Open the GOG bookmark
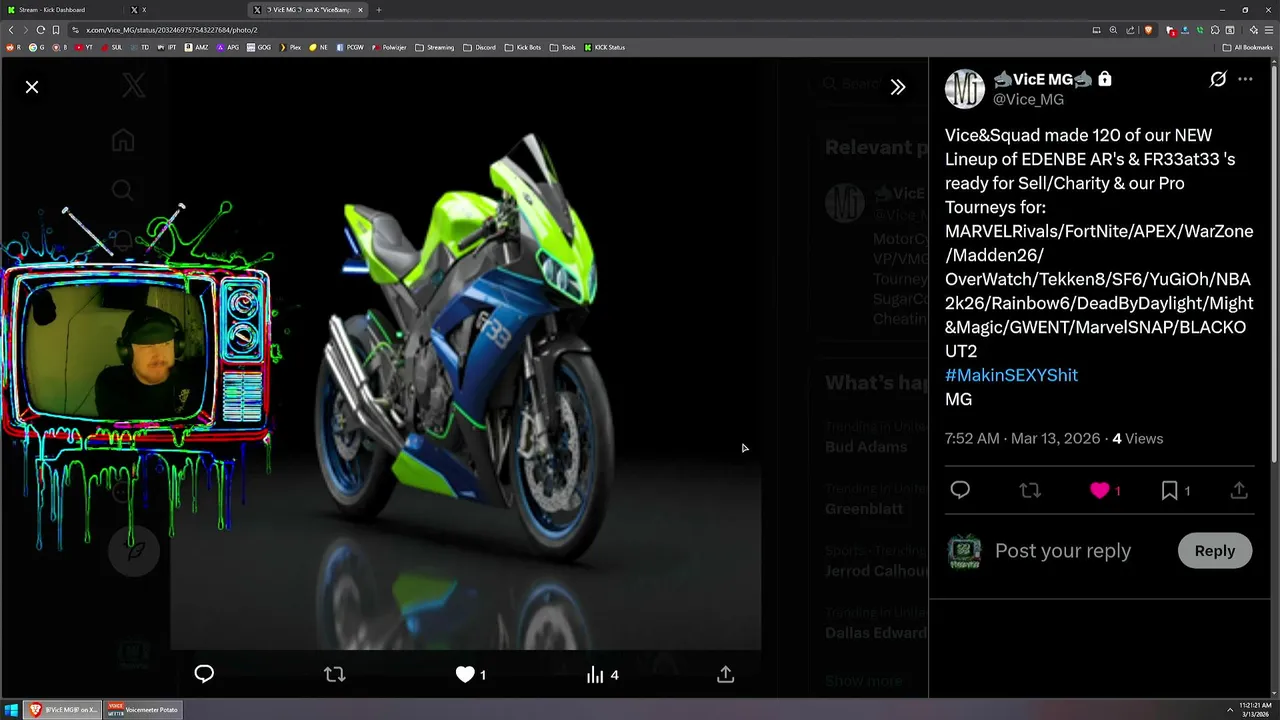 [x=259, y=47]
